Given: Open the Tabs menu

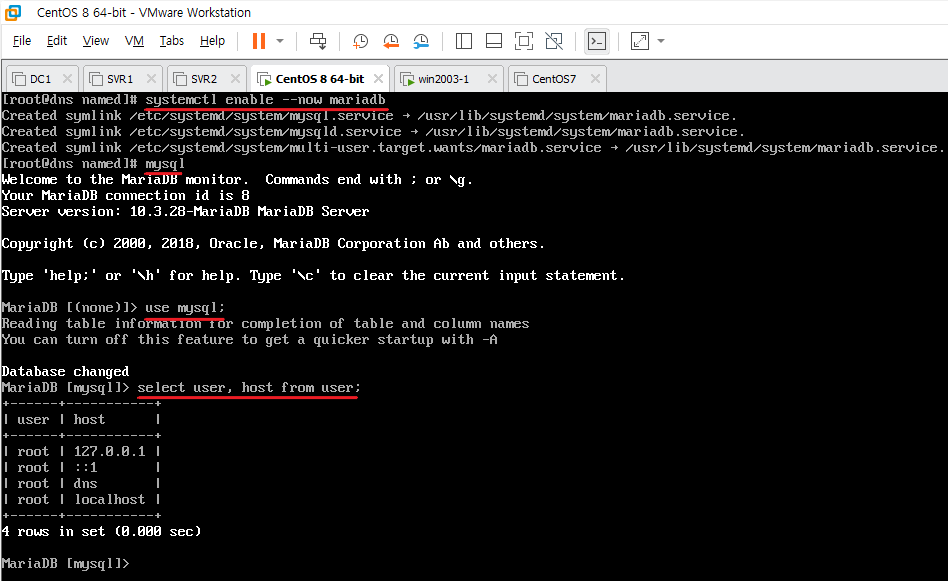Looking at the screenshot, I should pos(172,41).
